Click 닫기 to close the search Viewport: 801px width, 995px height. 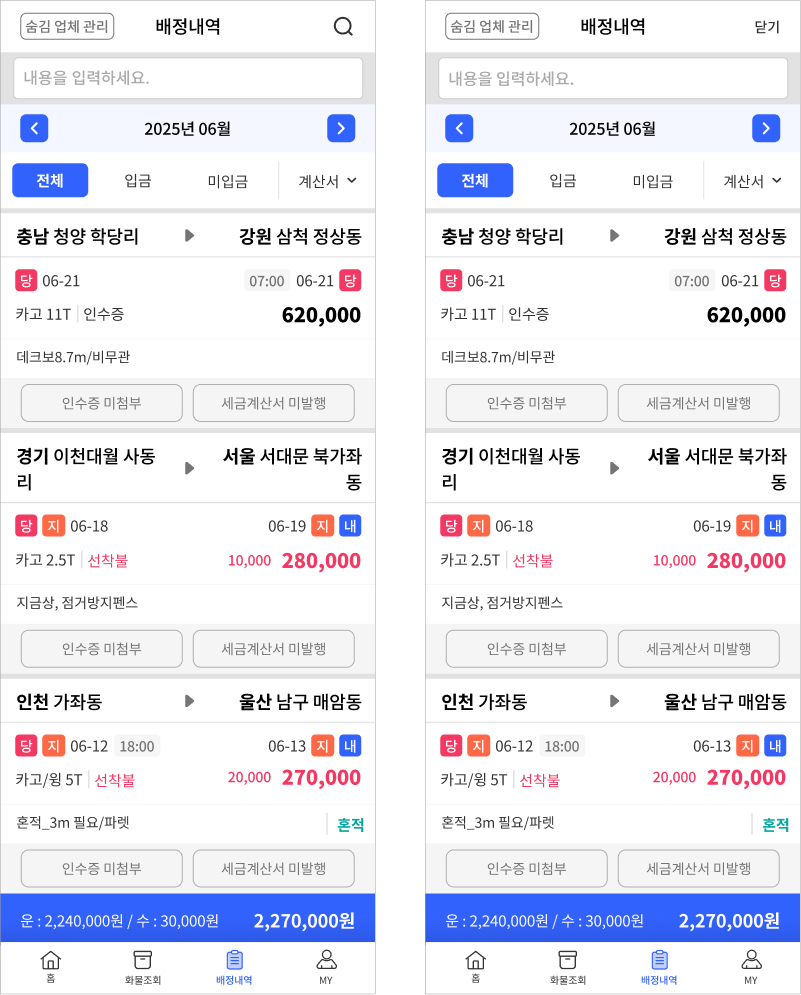click(766, 27)
